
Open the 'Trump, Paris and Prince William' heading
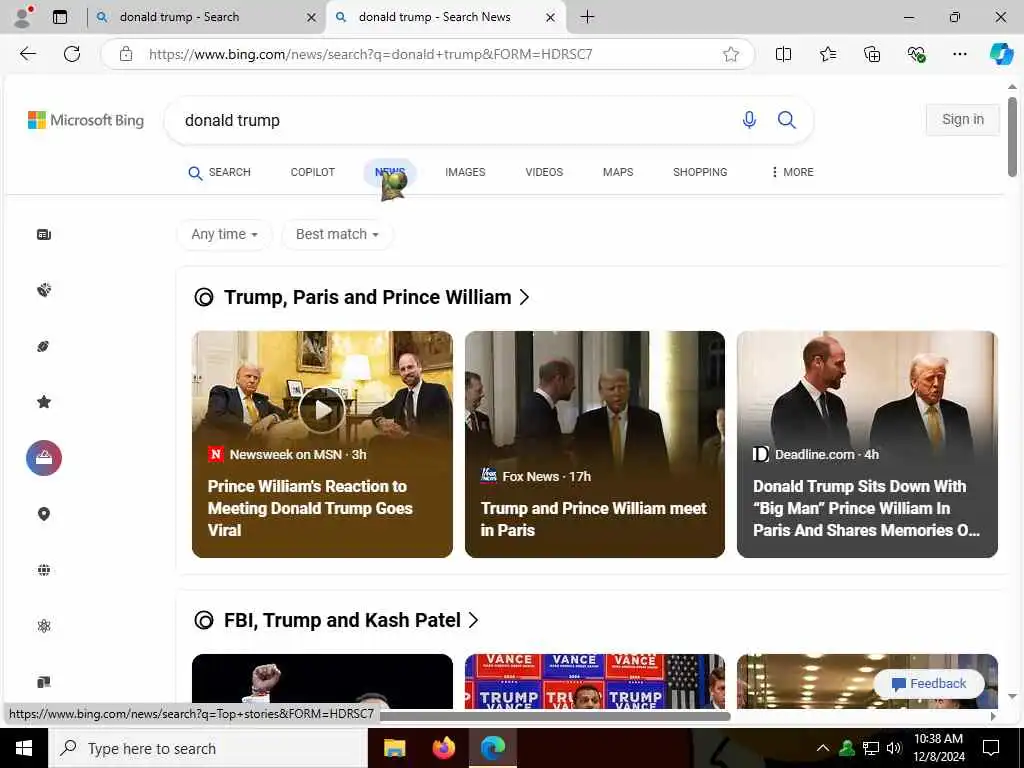(x=368, y=297)
